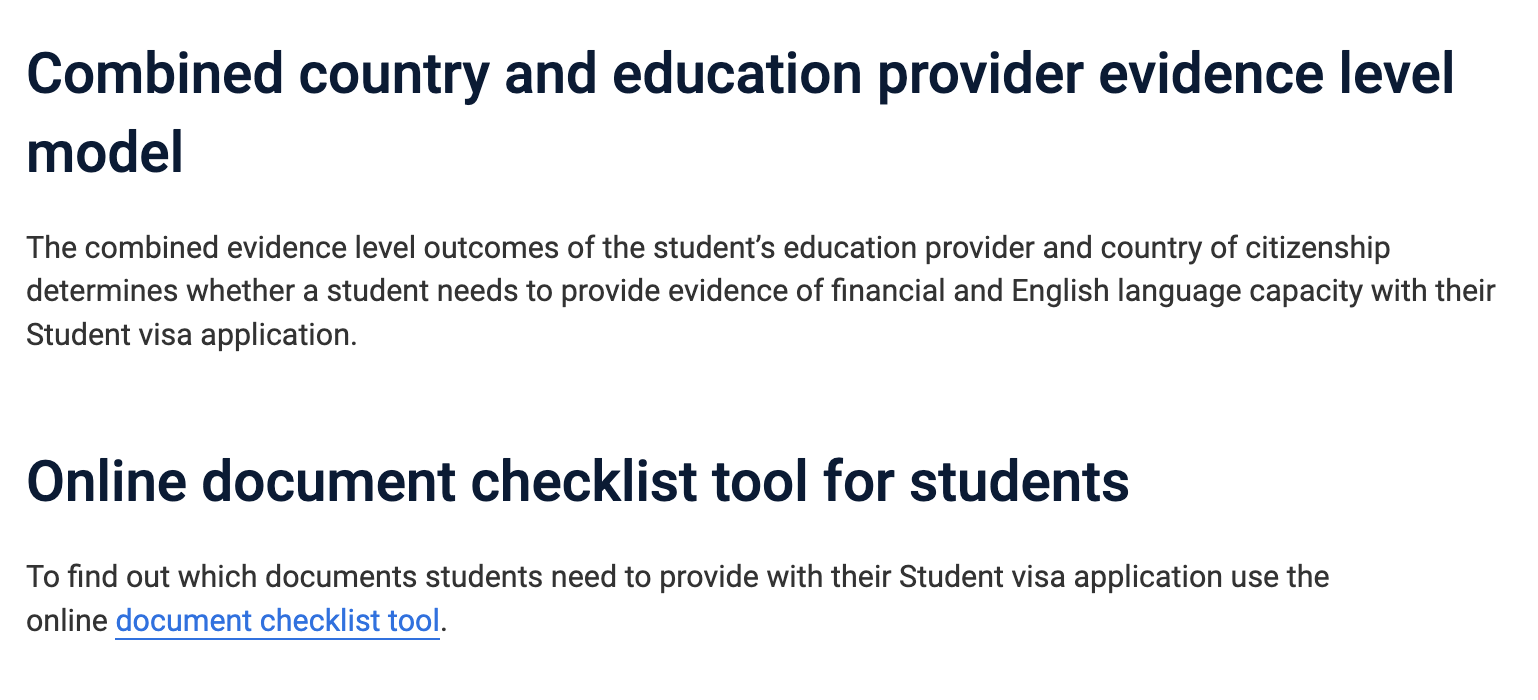Image resolution: width=1538 pixels, height=700 pixels.
Task: Click the word "model" in the first heading
Action: coord(105,153)
